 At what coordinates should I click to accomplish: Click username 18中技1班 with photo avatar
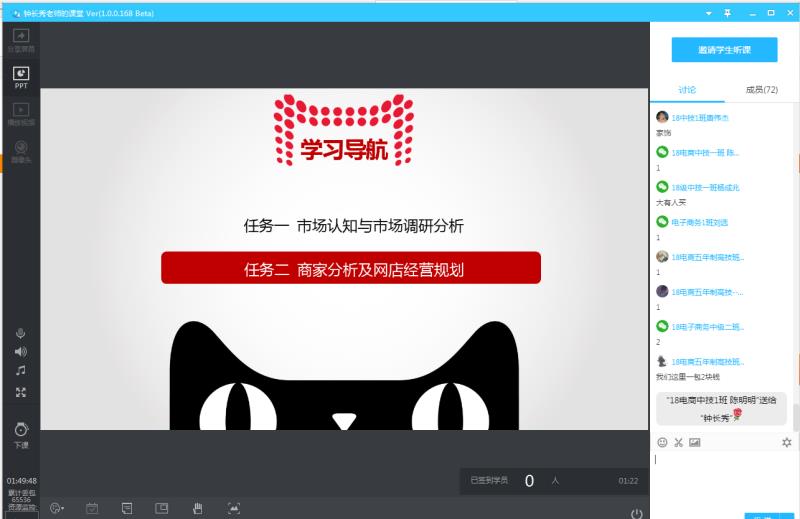tap(699, 118)
